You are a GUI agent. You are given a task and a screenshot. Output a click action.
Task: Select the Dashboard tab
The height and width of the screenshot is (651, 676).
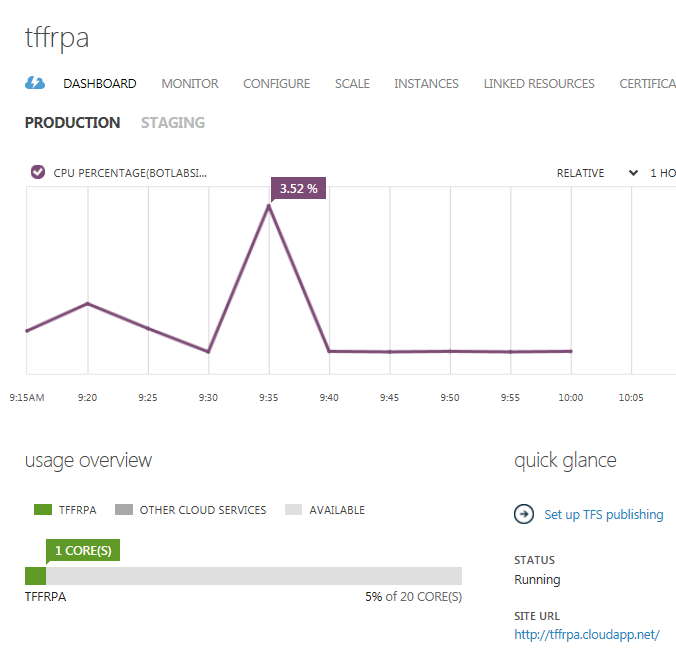click(x=100, y=84)
